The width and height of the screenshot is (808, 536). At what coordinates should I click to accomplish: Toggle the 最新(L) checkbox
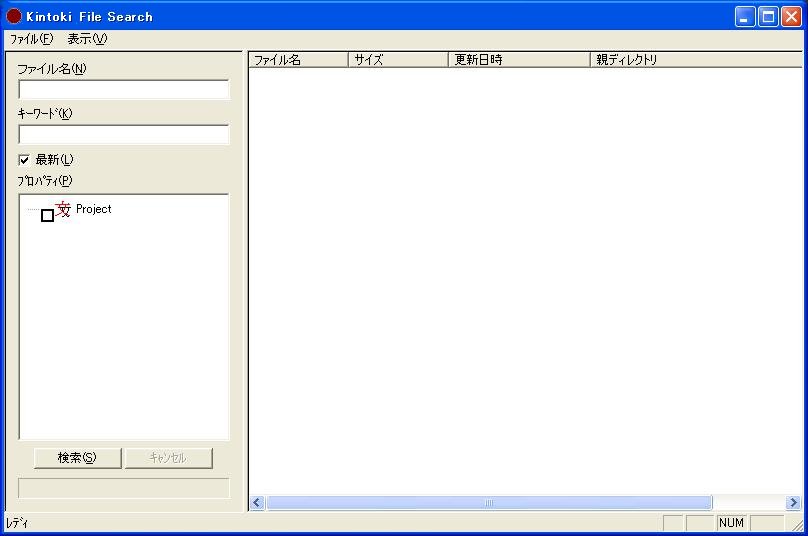coord(24,160)
